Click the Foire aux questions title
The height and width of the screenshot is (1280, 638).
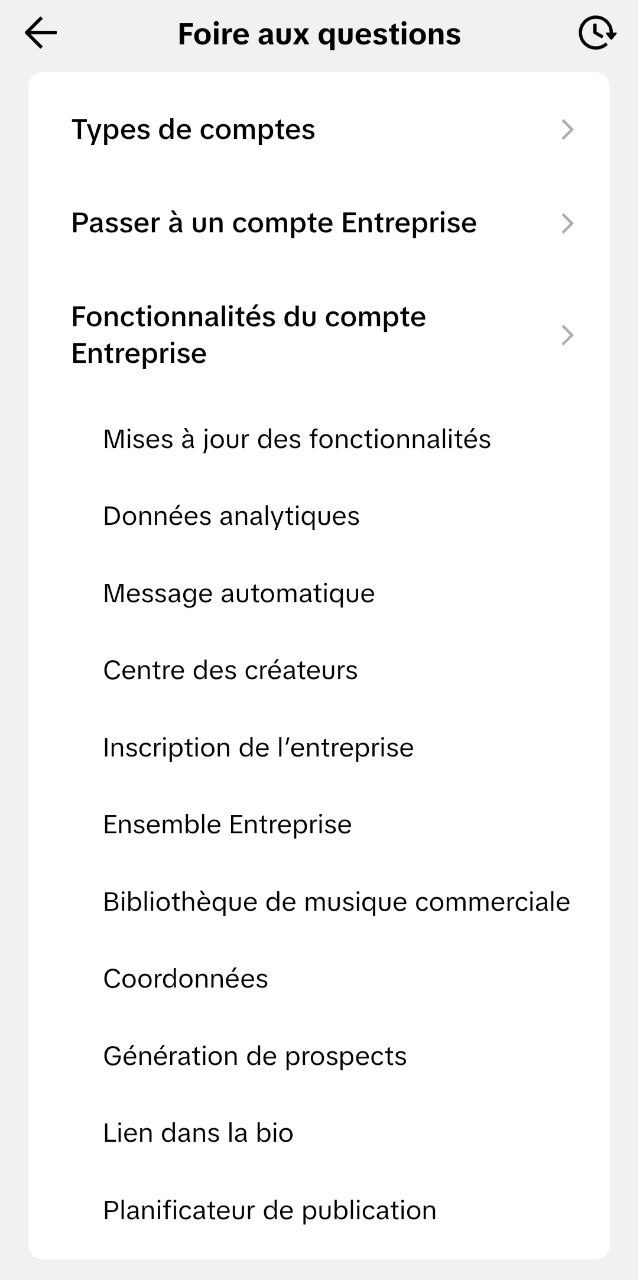[319, 33]
